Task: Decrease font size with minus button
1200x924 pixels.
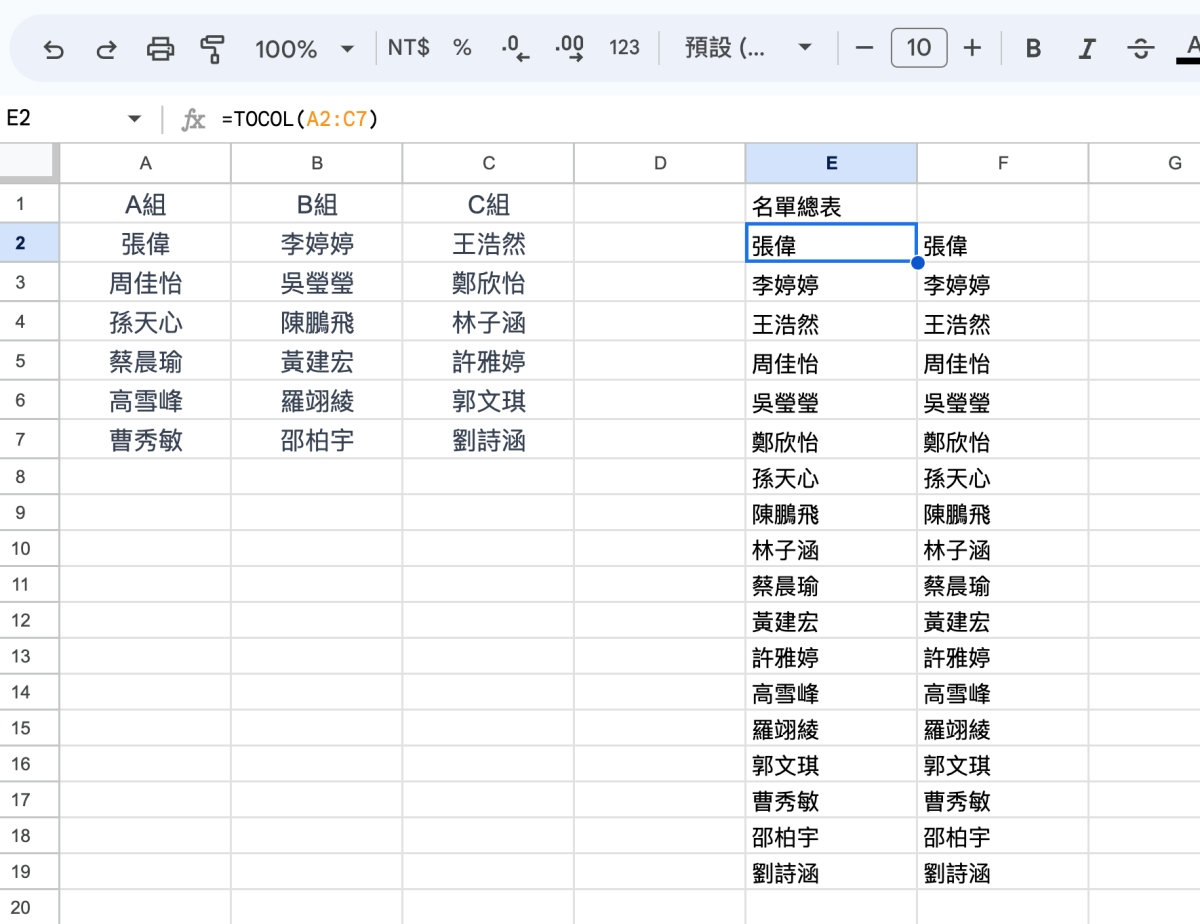Action: point(865,48)
